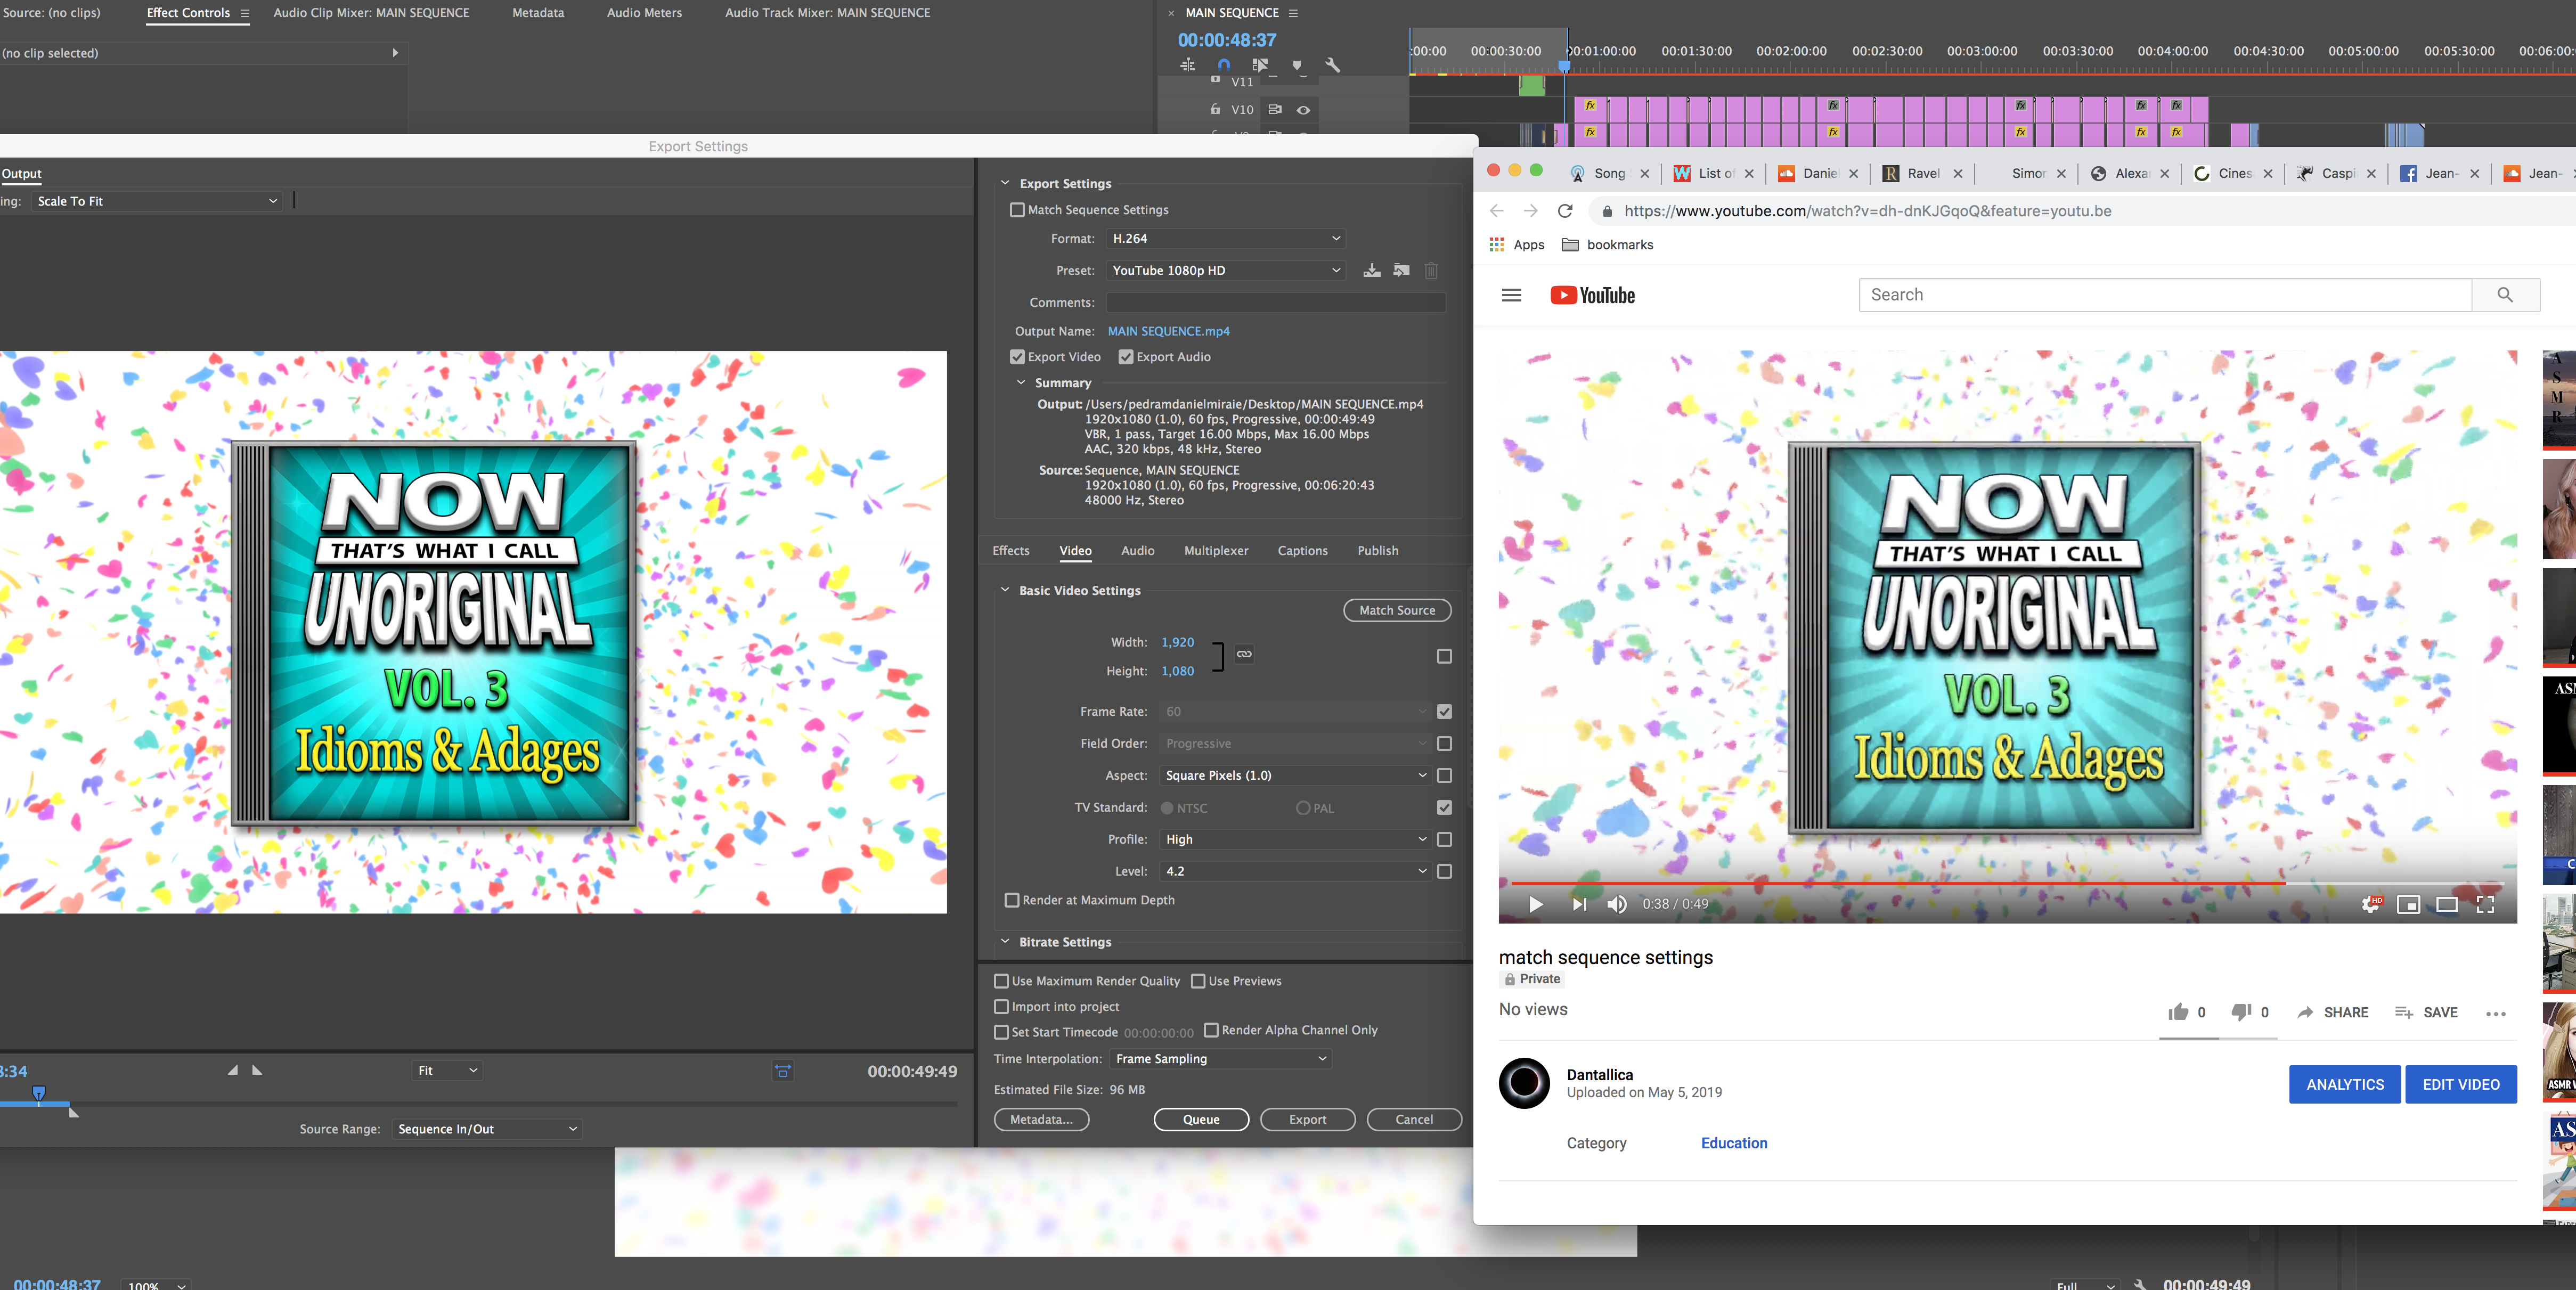Switch to the Audio Meters panel tab
The image size is (2576, 1290).
click(x=644, y=13)
